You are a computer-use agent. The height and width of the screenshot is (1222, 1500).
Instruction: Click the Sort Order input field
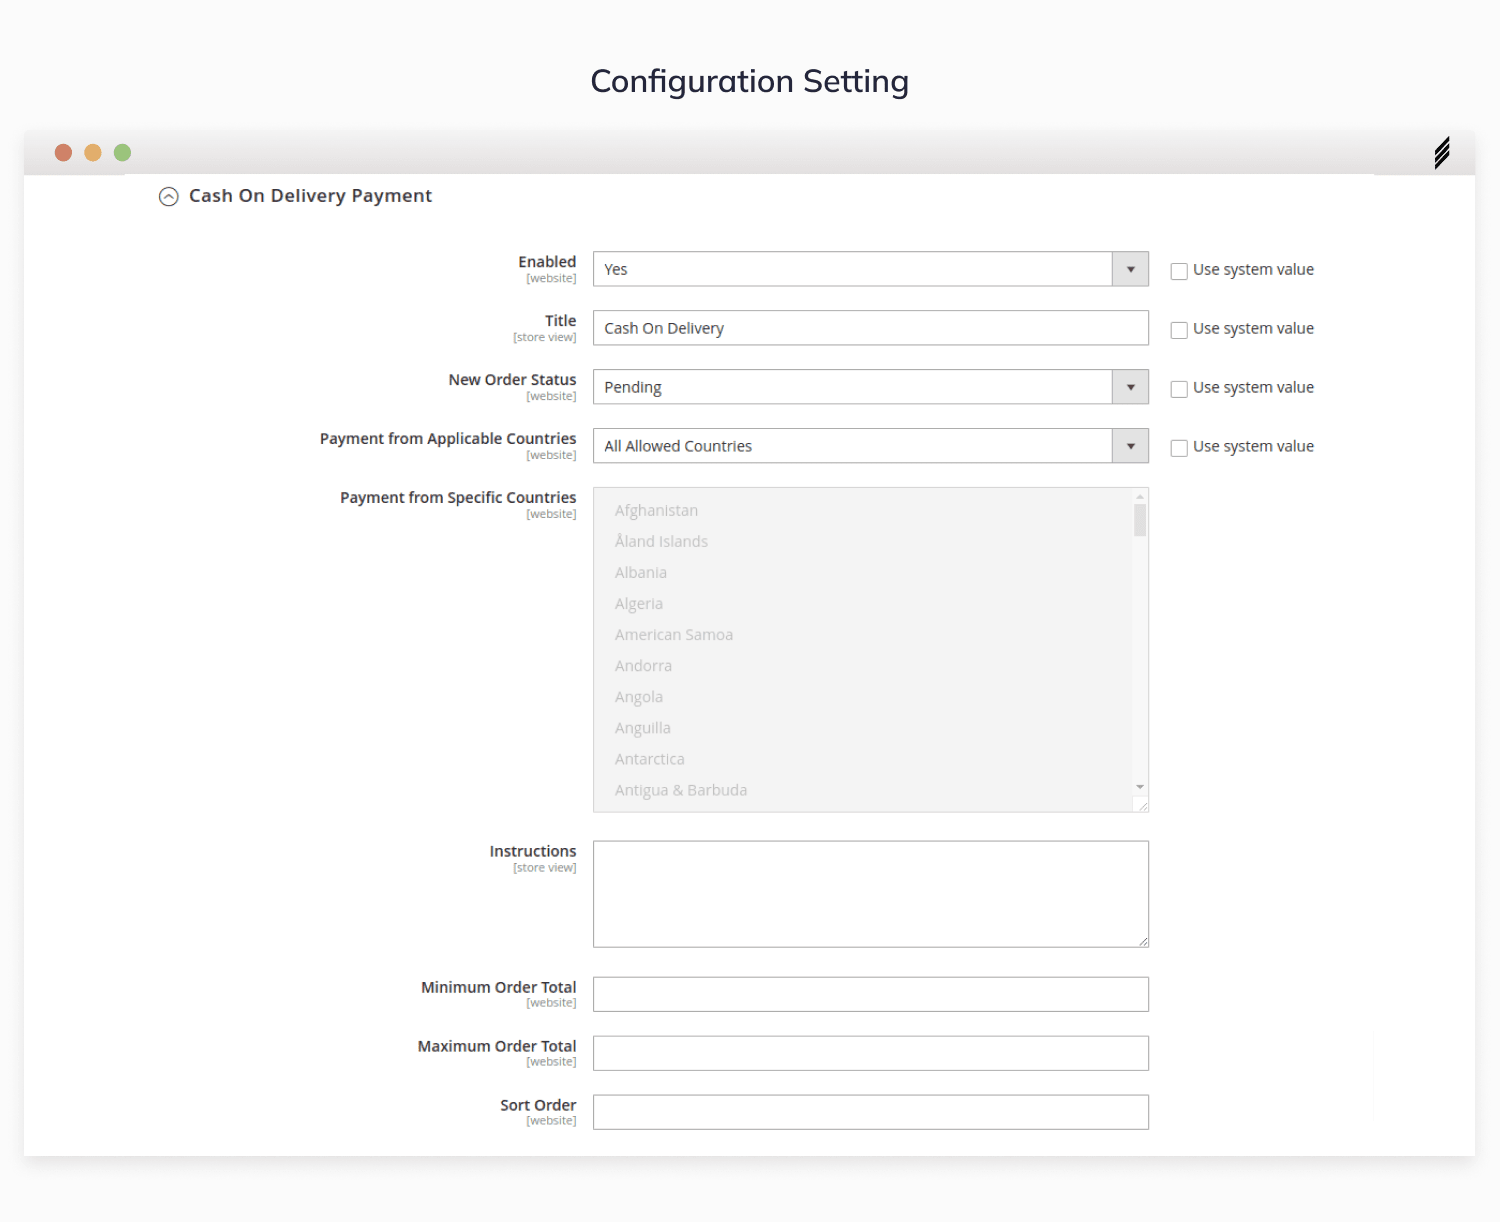point(870,1113)
